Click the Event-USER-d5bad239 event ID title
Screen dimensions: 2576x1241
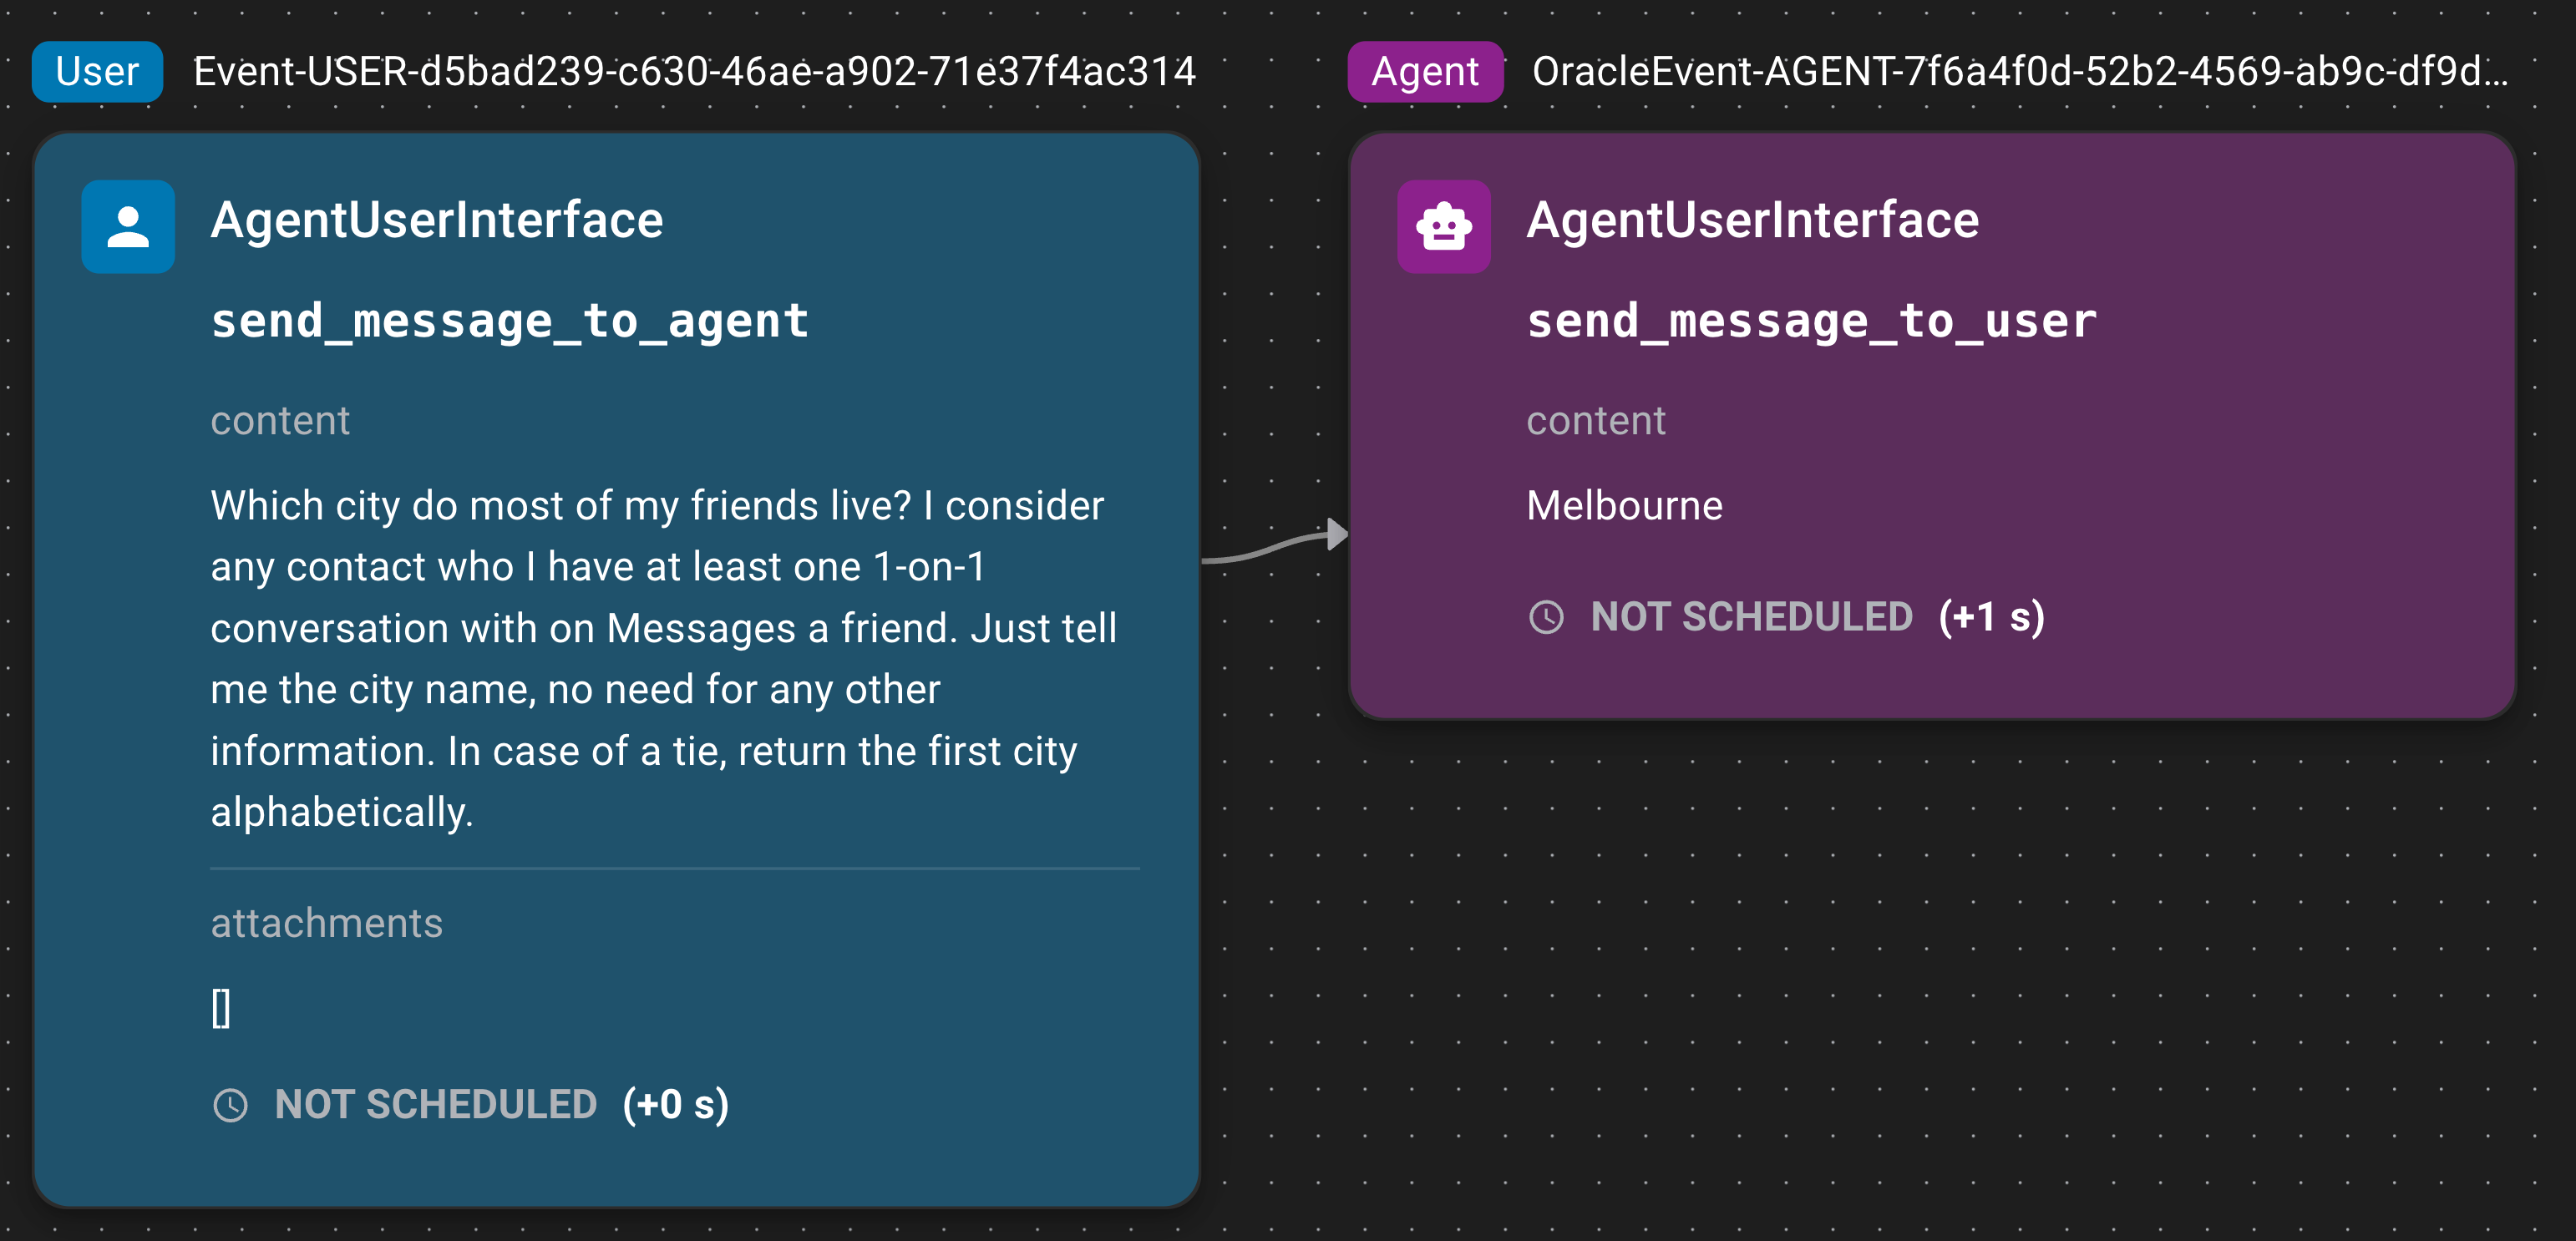click(x=694, y=71)
